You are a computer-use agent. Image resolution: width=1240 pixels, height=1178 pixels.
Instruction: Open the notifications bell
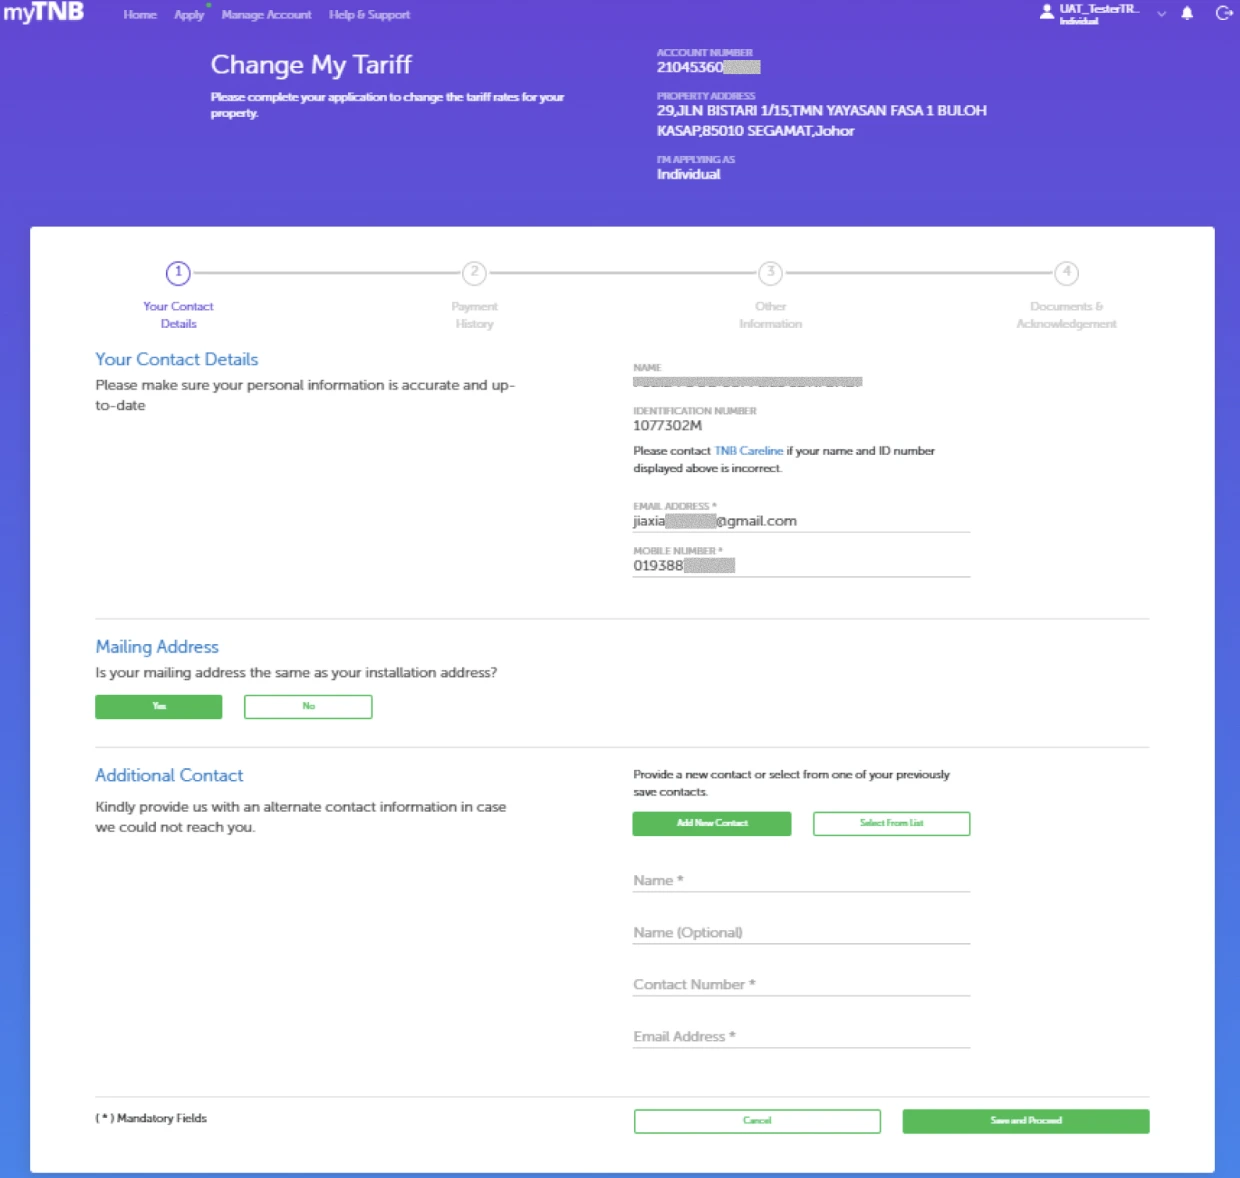[1187, 14]
